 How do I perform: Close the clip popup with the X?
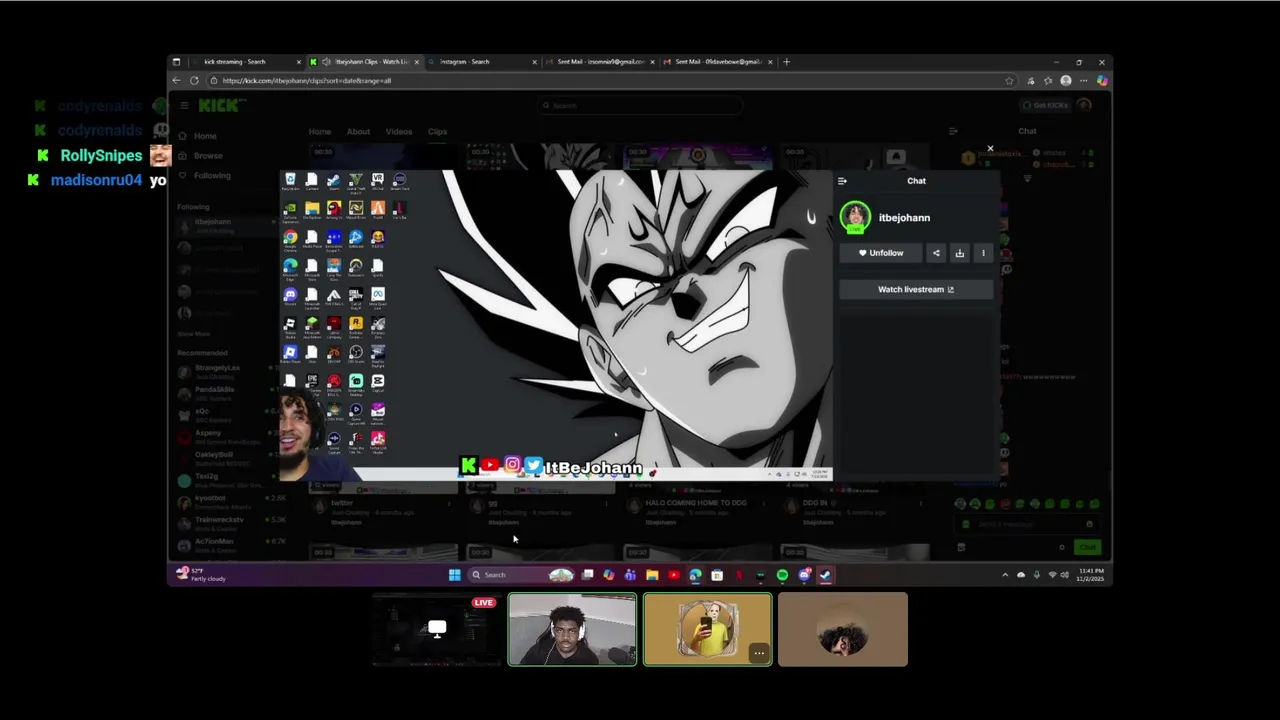point(990,149)
